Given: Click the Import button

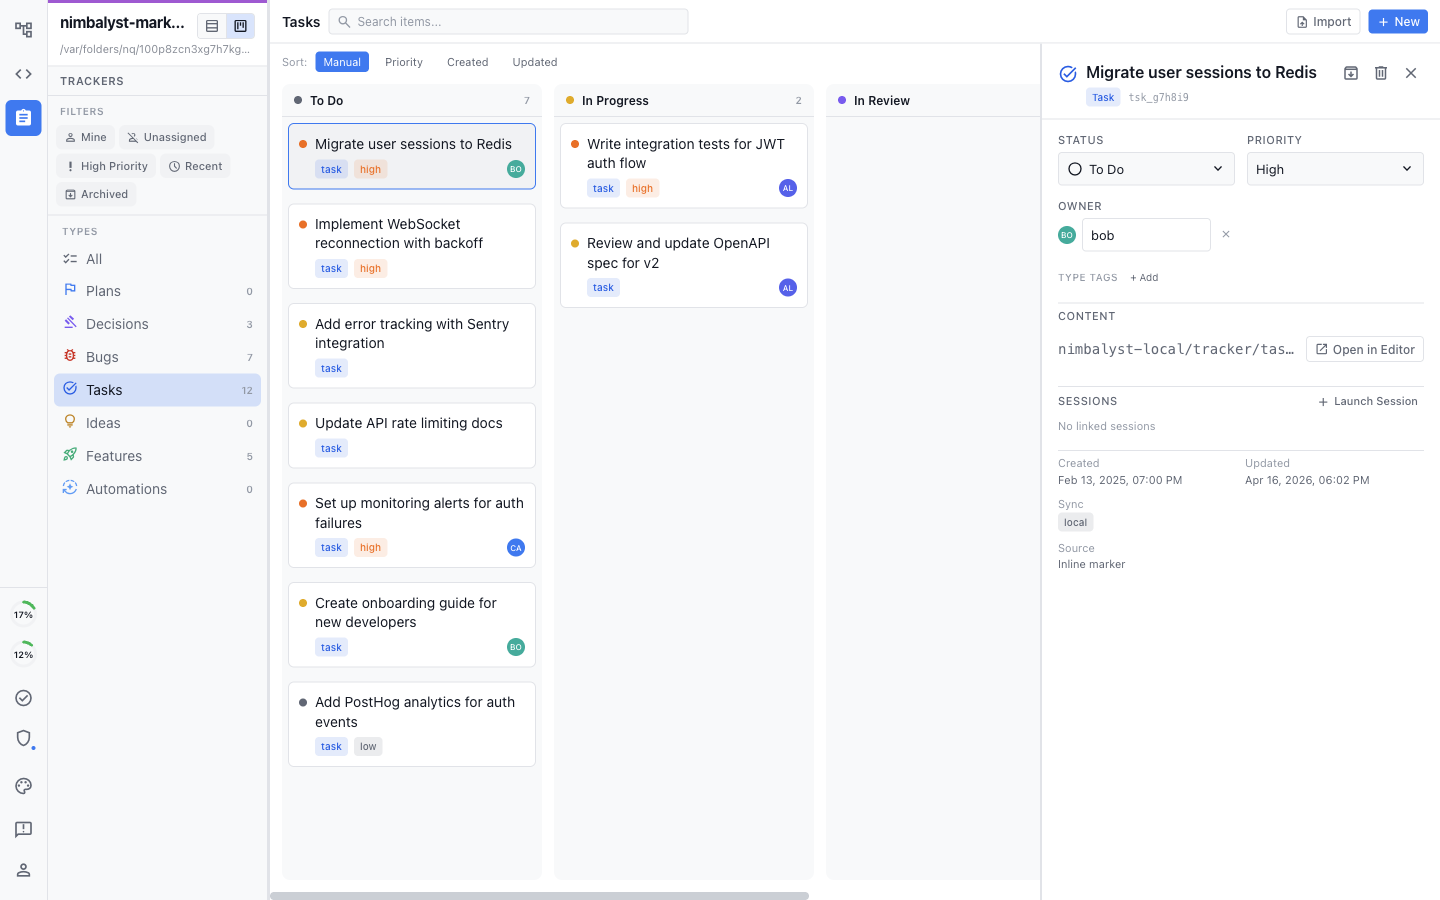Looking at the screenshot, I should tap(1323, 22).
